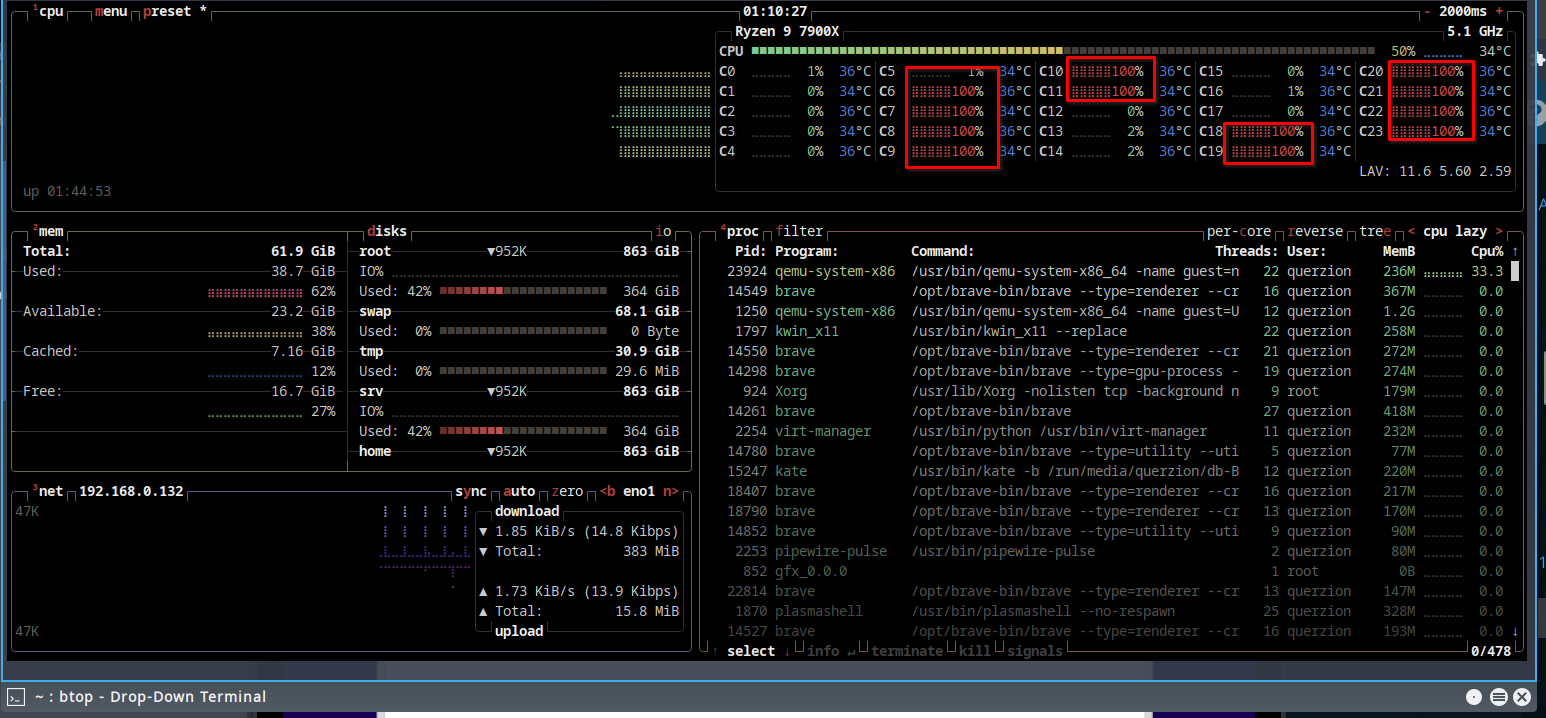Open the 'cpu lazy' sort selector
Viewport: 1546px width, 718px height.
point(1455,231)
